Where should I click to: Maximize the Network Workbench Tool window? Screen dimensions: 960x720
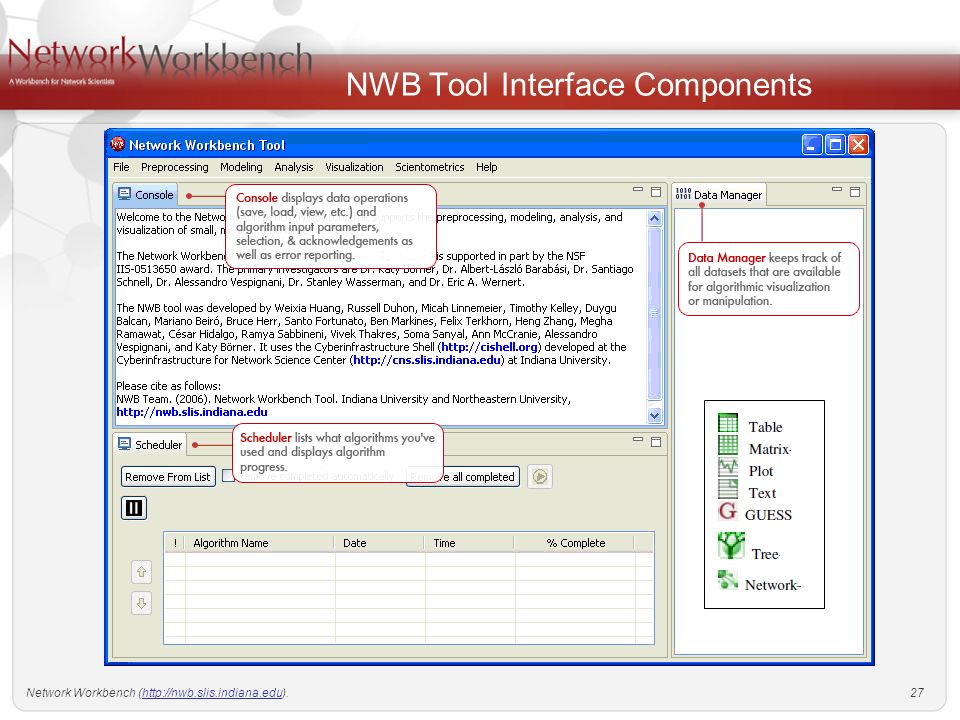click(x=835, y=144)
